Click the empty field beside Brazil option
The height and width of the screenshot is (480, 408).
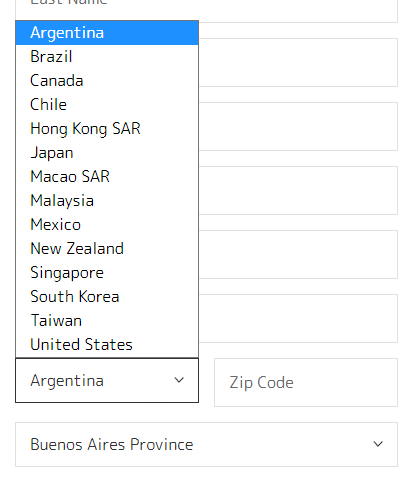tap(298, 63)
